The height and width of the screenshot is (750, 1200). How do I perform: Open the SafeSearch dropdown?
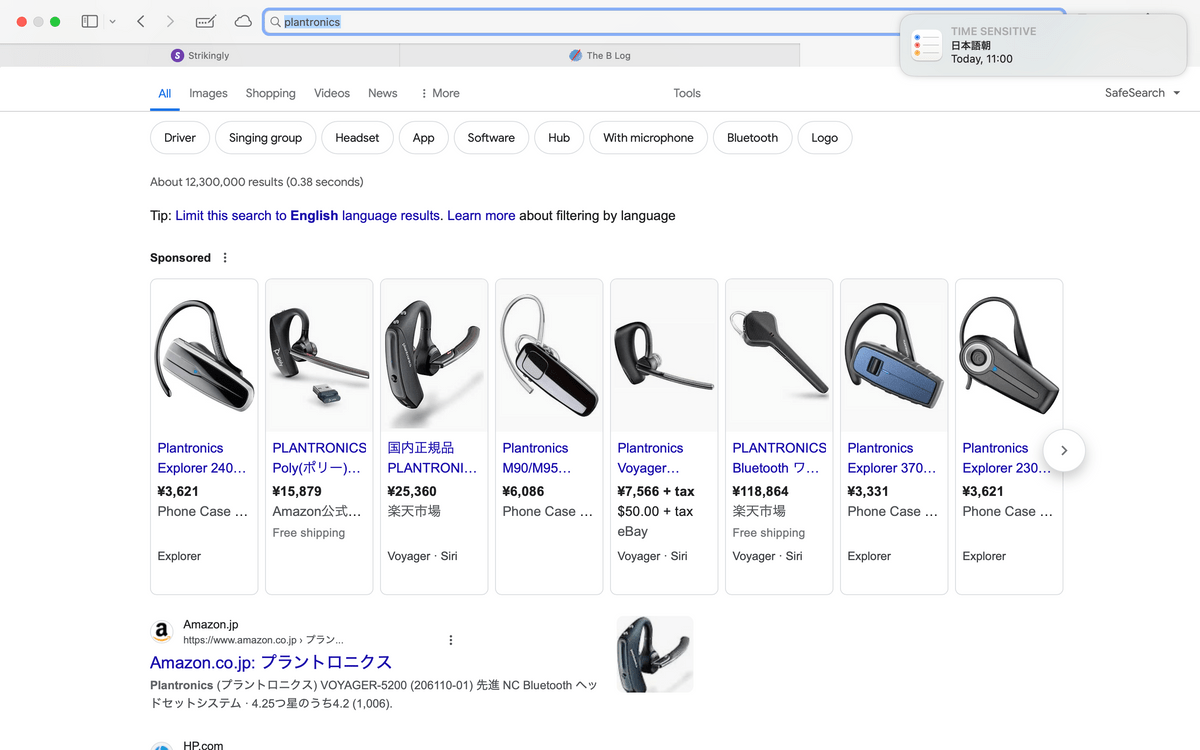click(x=1142, y=93)
